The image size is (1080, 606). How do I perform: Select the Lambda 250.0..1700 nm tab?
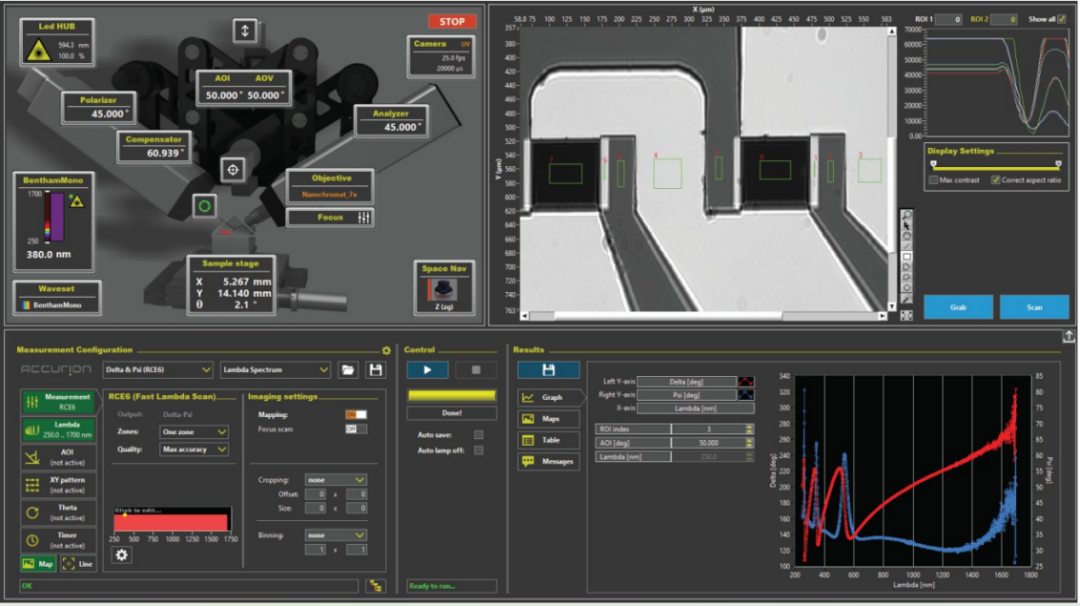[59, 430]
